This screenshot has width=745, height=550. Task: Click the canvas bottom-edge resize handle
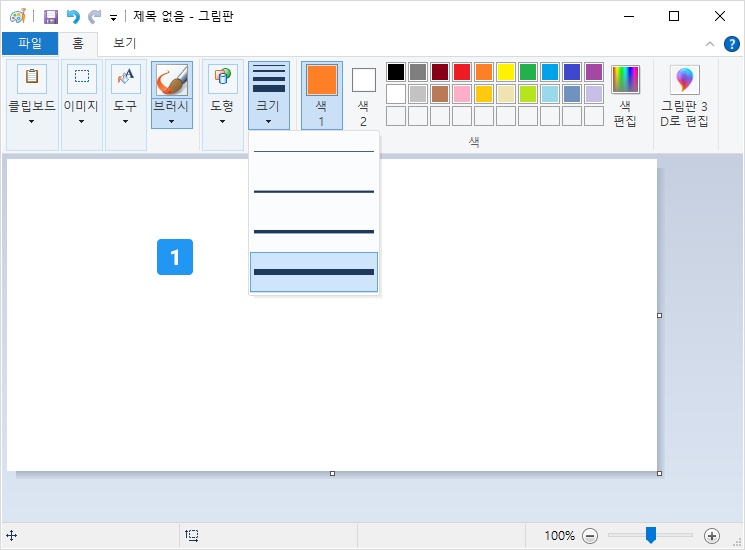[333, 474]
